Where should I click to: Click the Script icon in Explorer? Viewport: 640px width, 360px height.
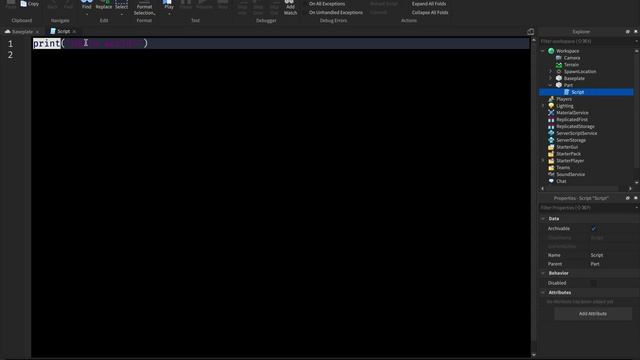(x=567, y=92)
